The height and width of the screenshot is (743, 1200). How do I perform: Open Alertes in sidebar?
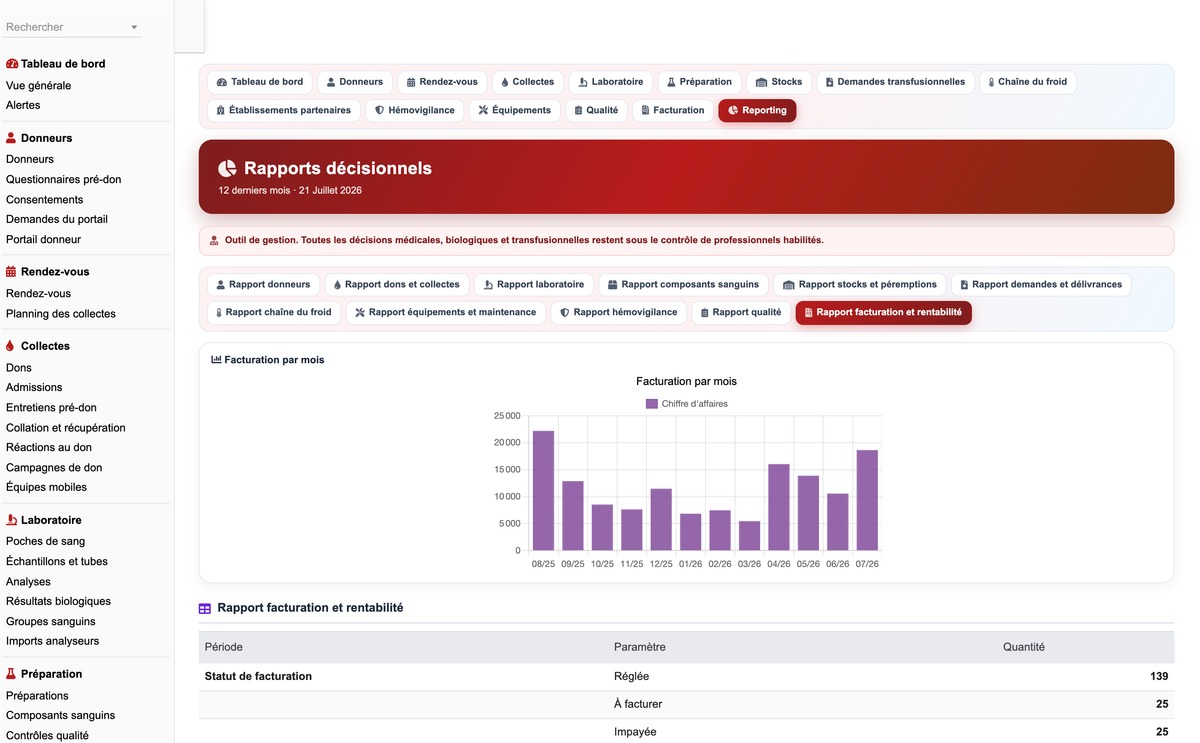click(23, 106)
